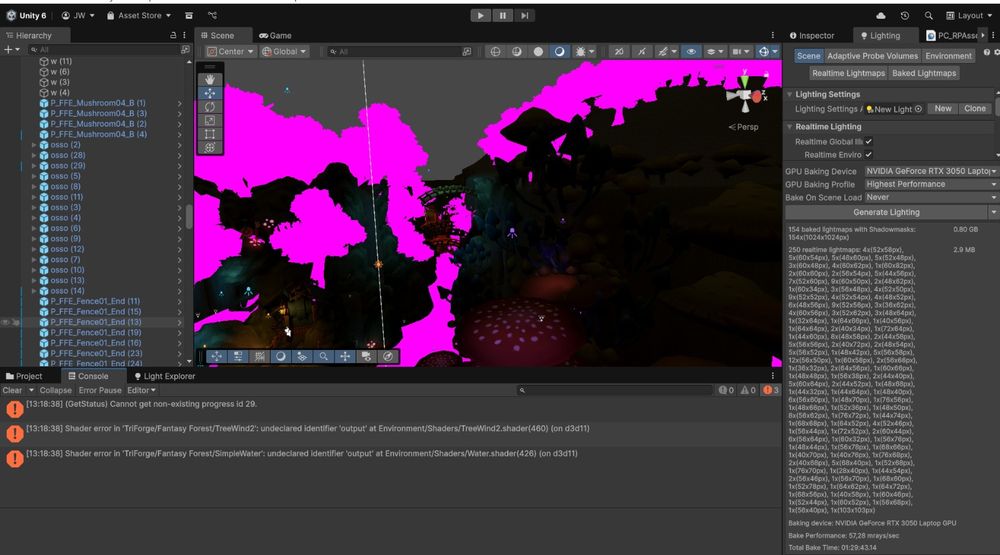The height and width of the screenshot is (555, 1000).
Task: Open the global search magnifier icon
Action: pyautogui.click(x=929, y=15)
